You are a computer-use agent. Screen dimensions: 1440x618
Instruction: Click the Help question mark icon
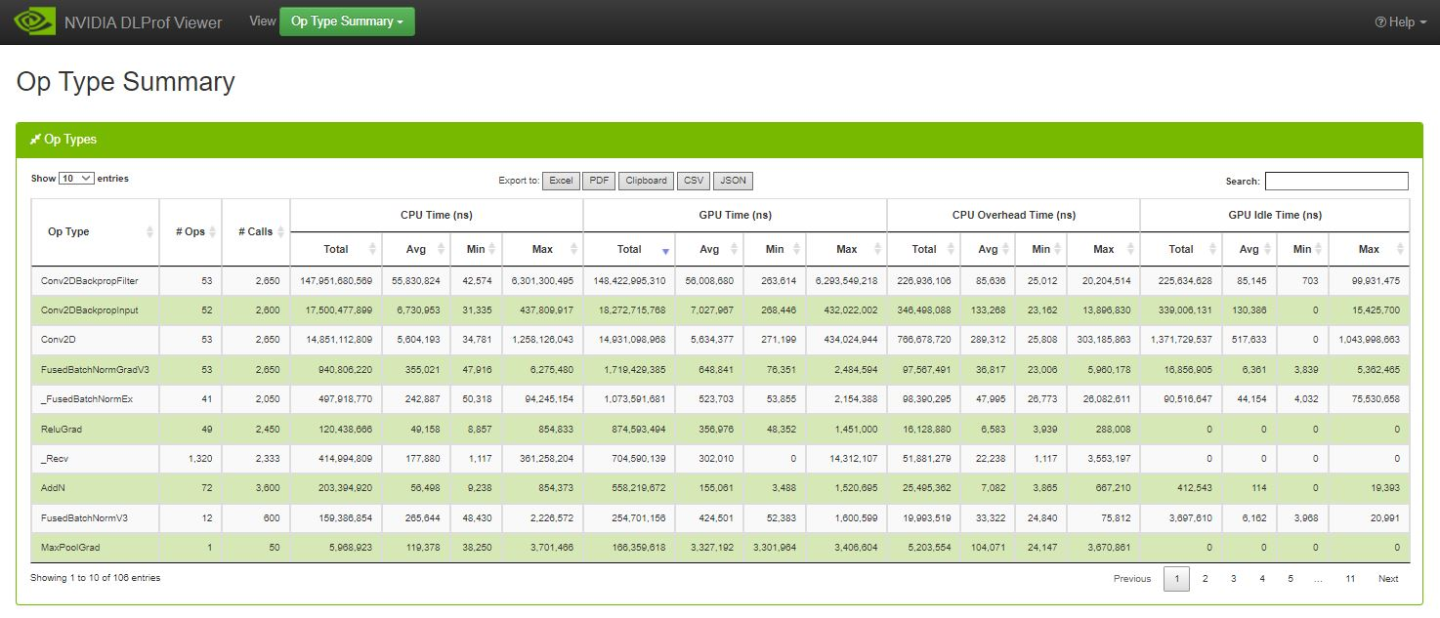click(x=1380, y=22)
